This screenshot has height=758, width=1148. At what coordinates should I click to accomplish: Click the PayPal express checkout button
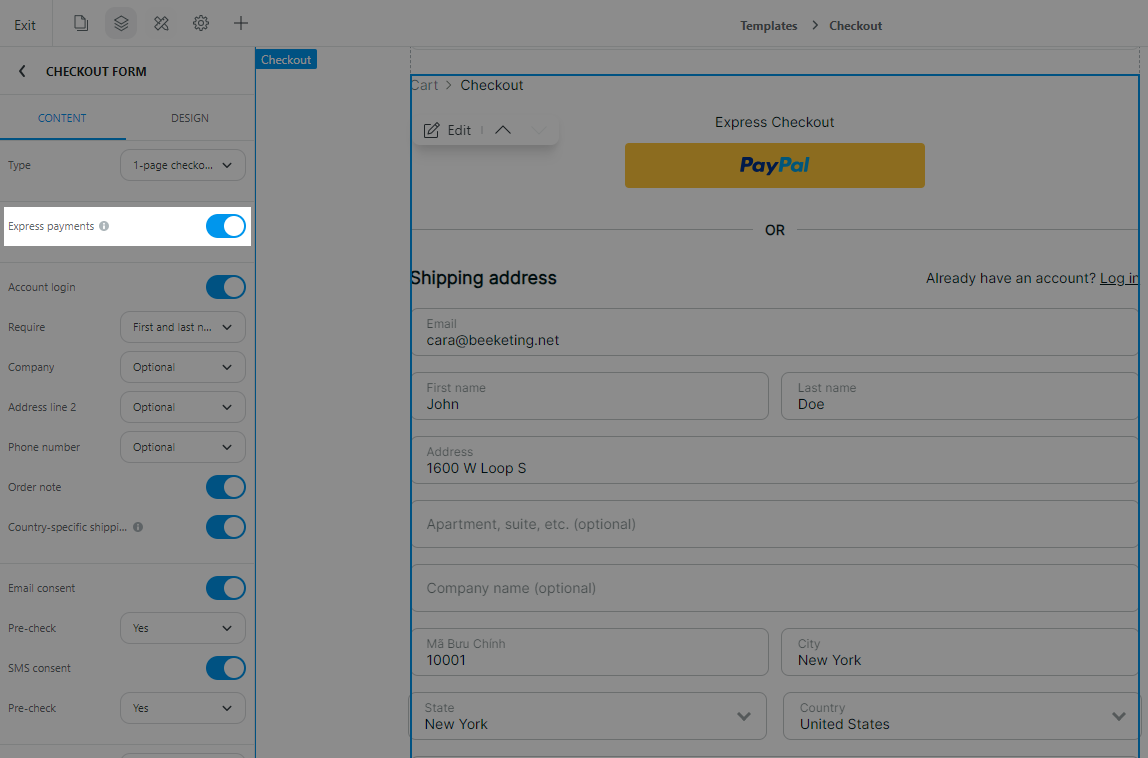[x=775, y=166]
